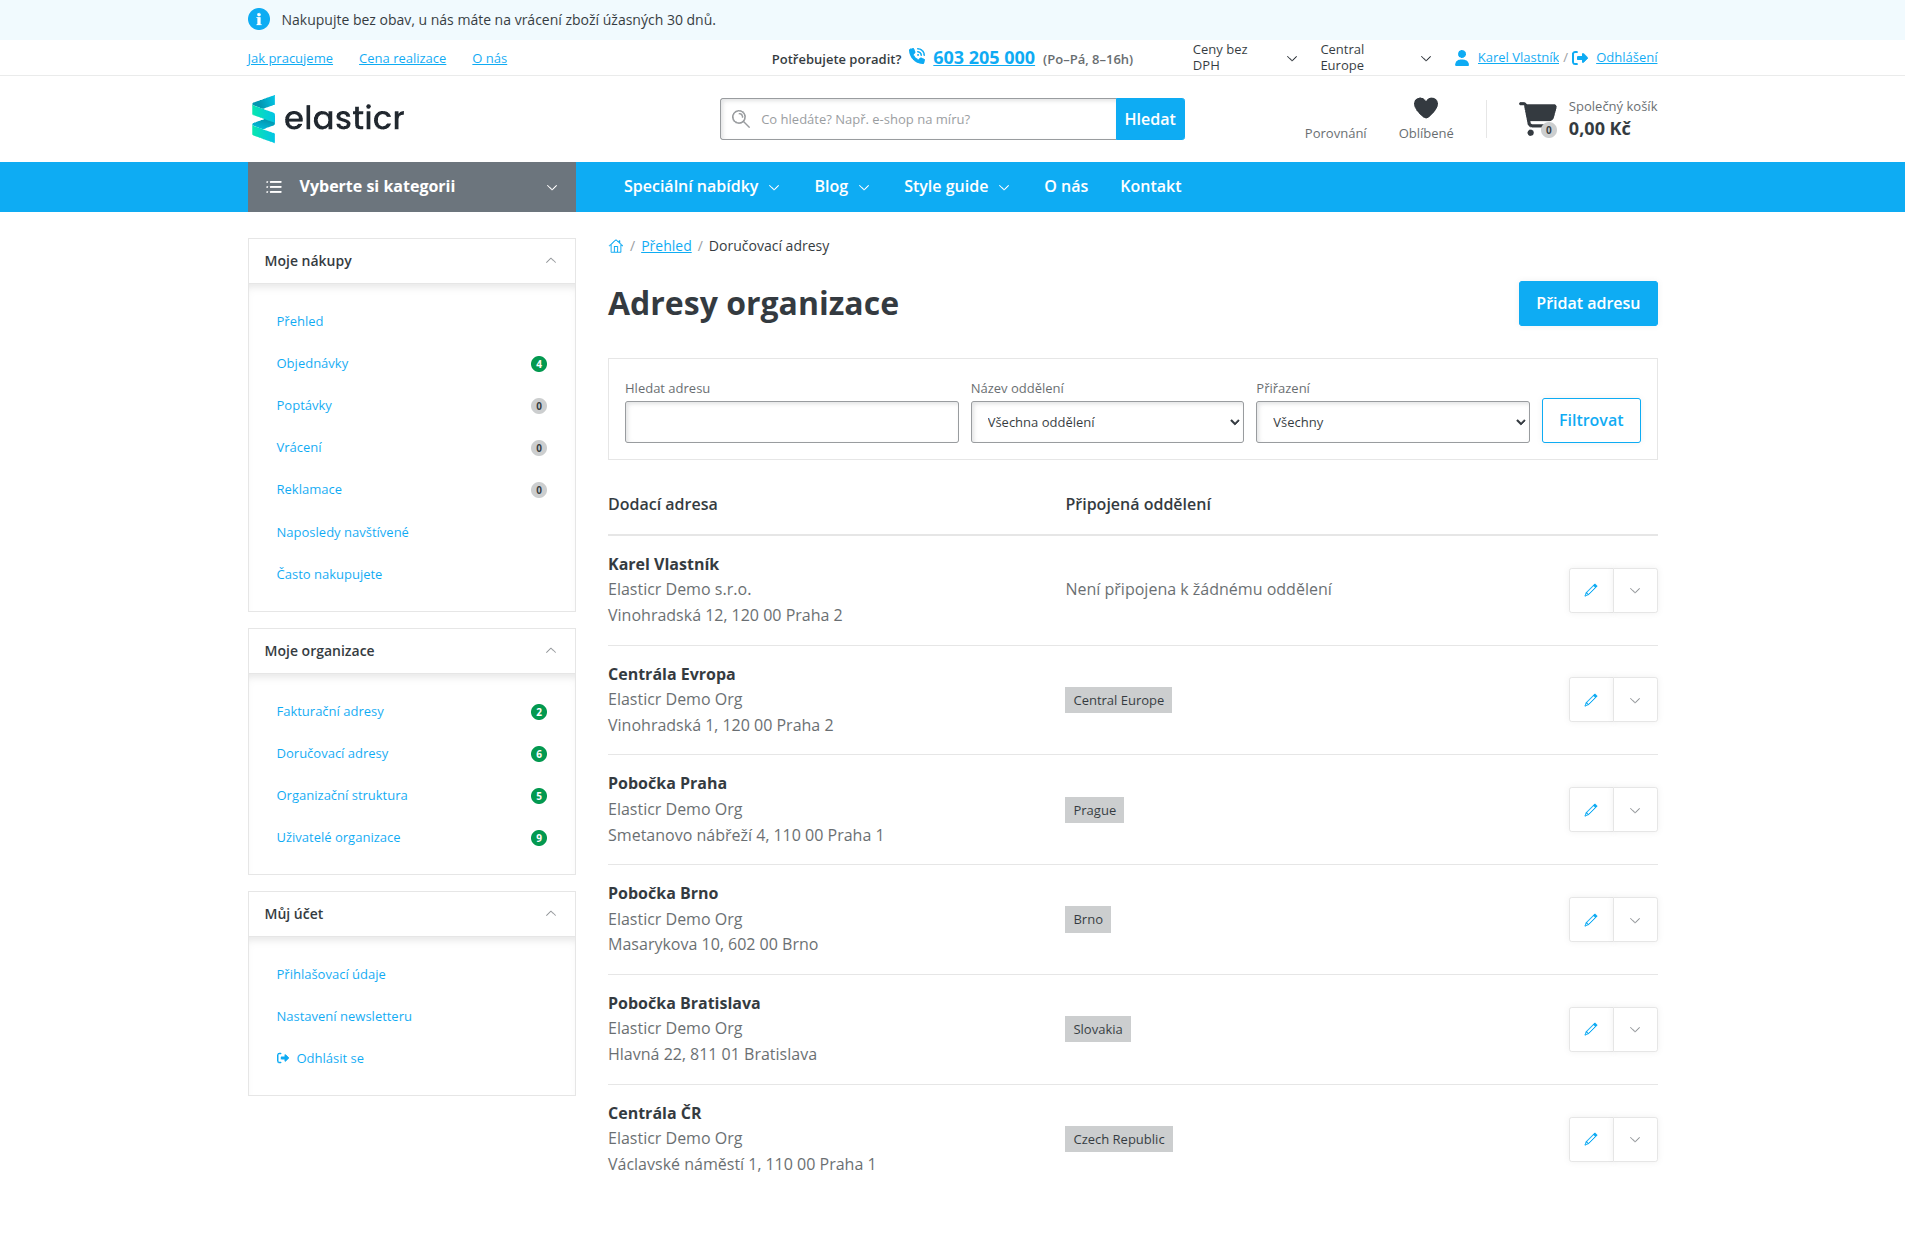1905x1241 pixels.
Task: Open the shopping cart icon
Action: pos(1538,118)
